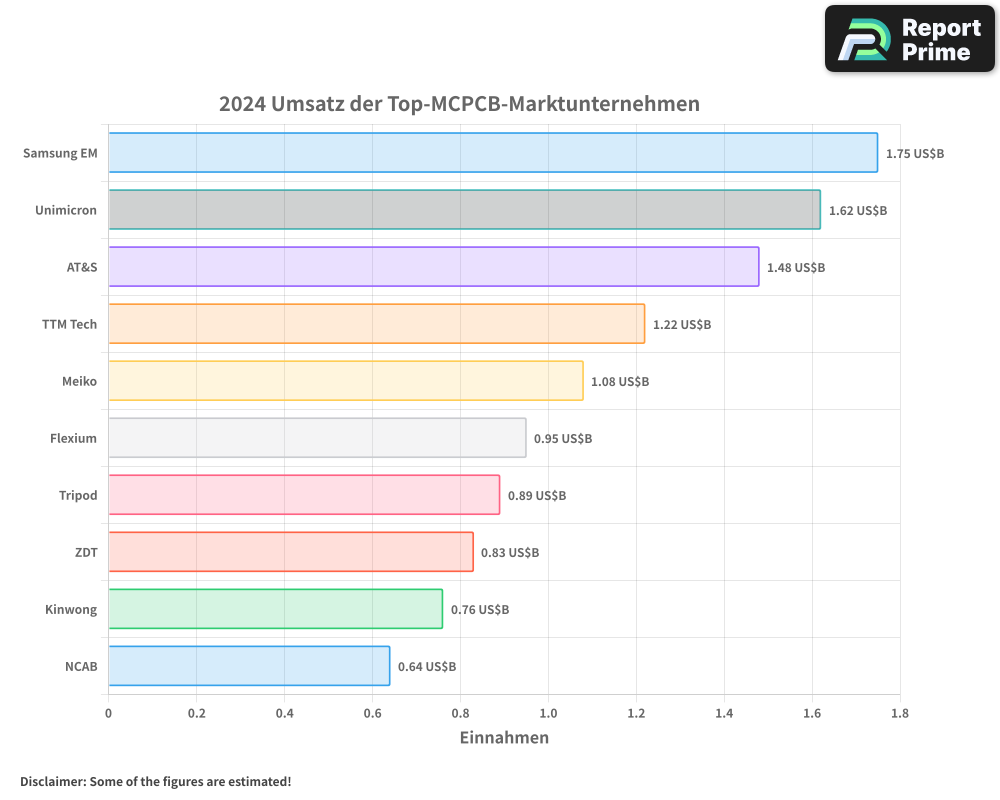Select the Flexium revenue bar
Viewport: 1000px width, 800px height.
tap(315, 438)
